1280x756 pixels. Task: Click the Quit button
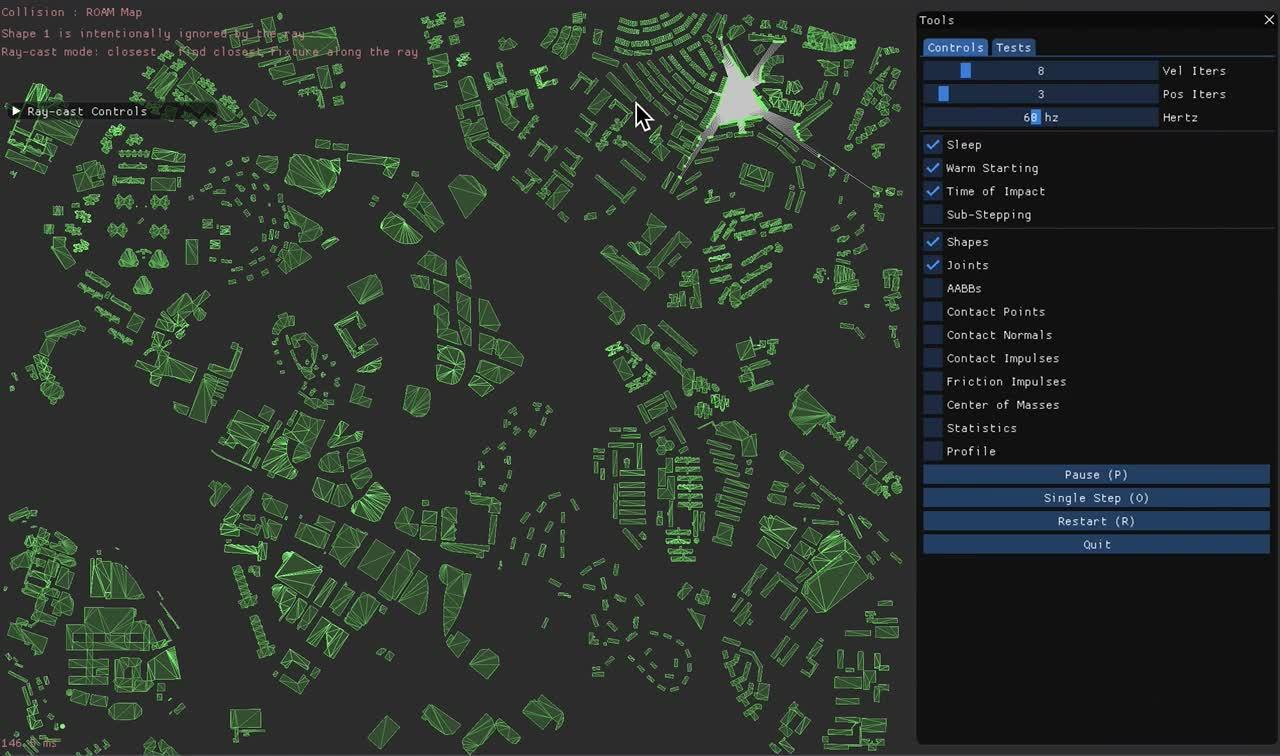coord(1096,545)
